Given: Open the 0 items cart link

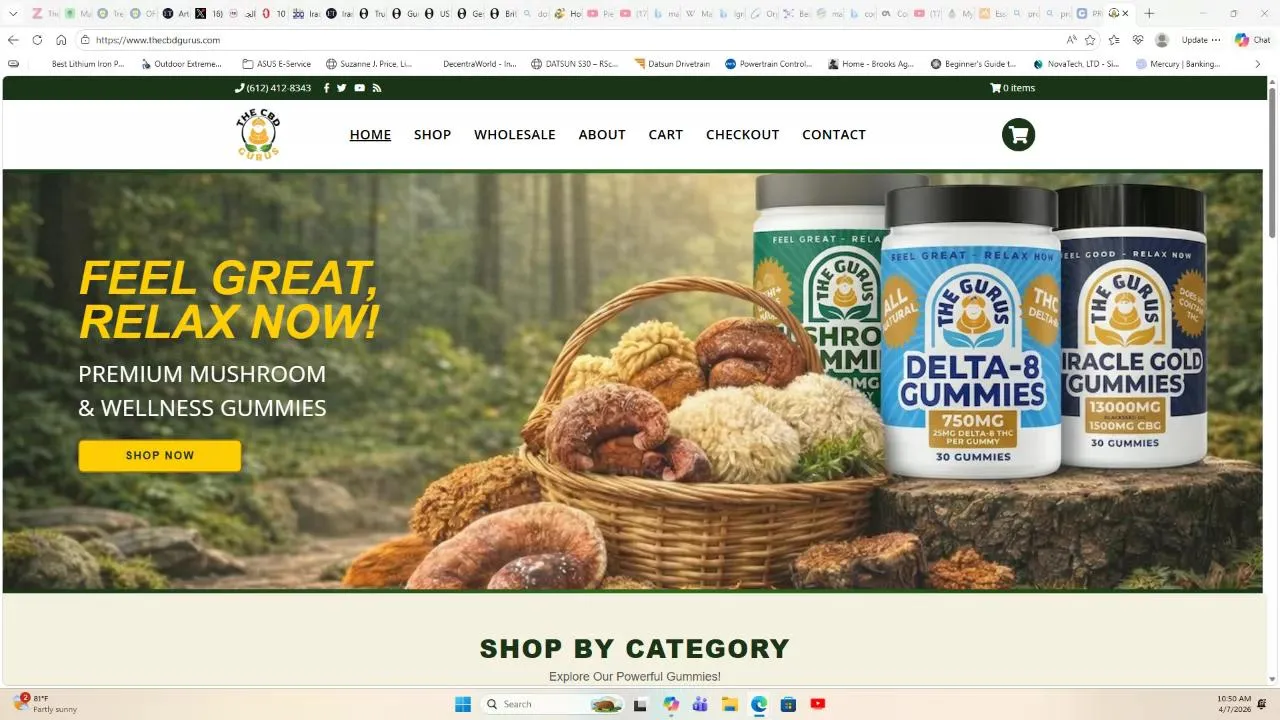Looking at the screenshot, I should coord(1012,88).
